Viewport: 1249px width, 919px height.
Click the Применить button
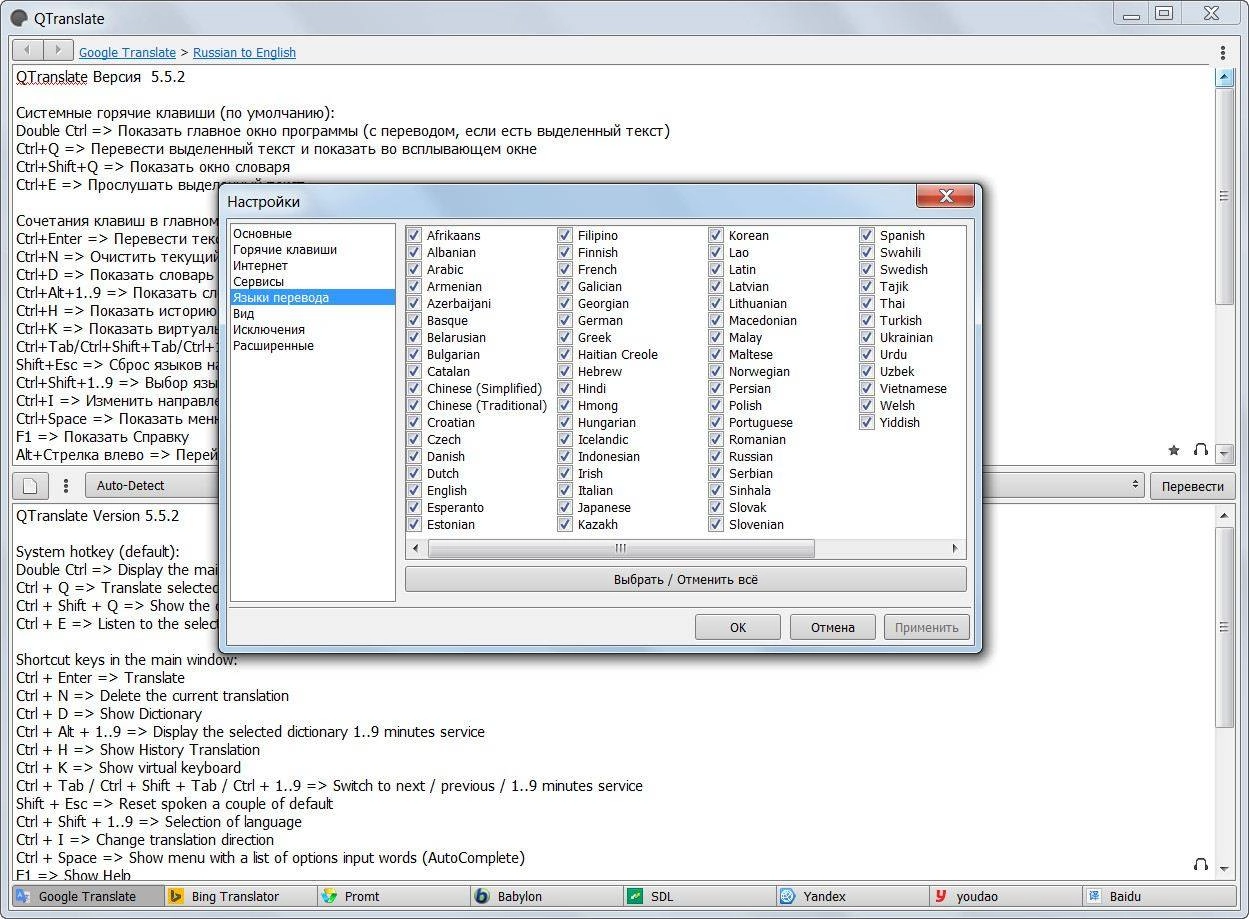(927, 627)
